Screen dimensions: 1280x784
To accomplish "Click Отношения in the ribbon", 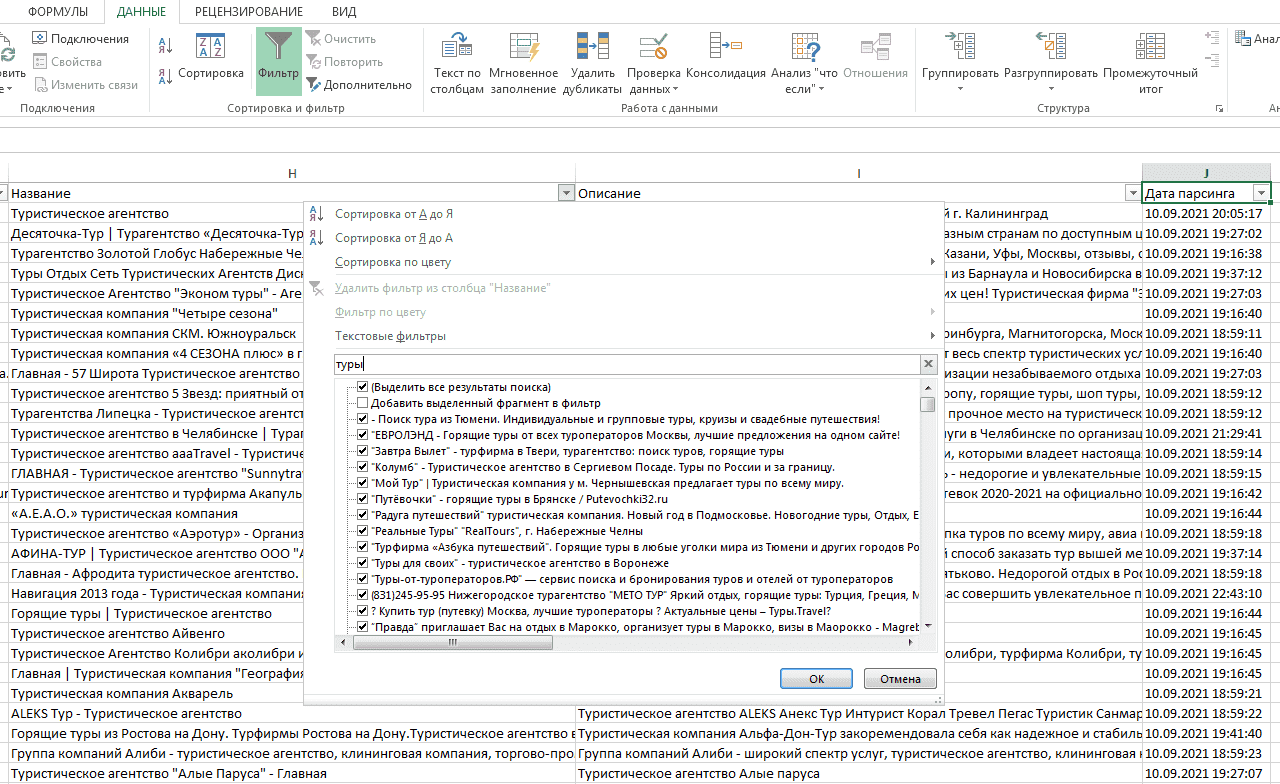I will click(875, 58).
